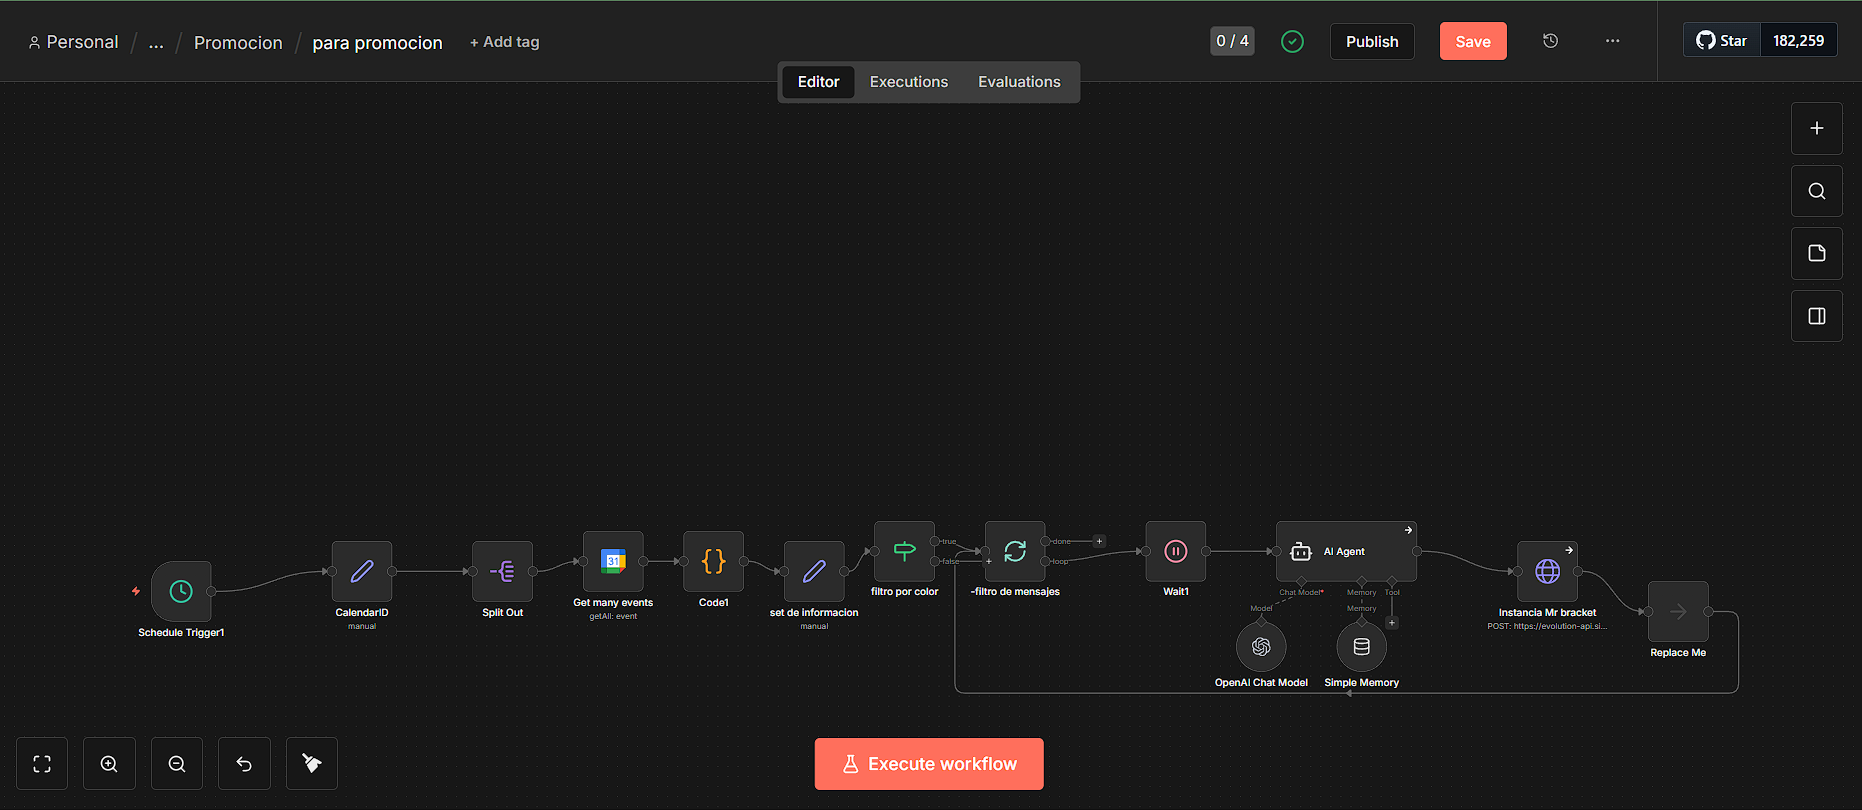Viewport: 1862px width, 810px height.
Task: Click the add node plus button
Action: pyautogui.click(x=1817, y=128)
